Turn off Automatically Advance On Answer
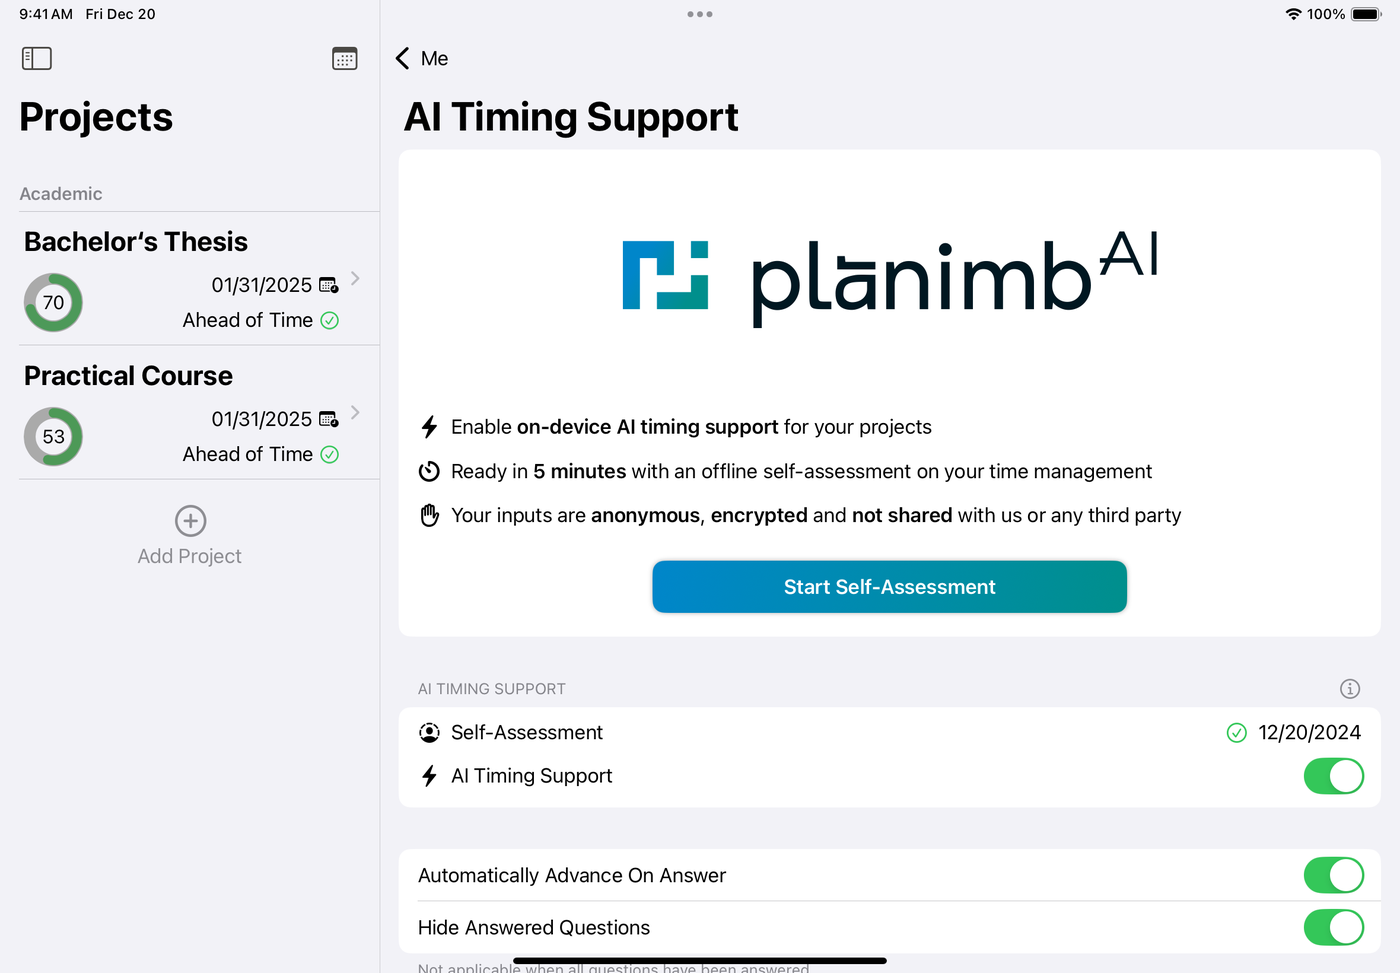The height and width of the screenshot is (973, 1400). (1334, 875)
